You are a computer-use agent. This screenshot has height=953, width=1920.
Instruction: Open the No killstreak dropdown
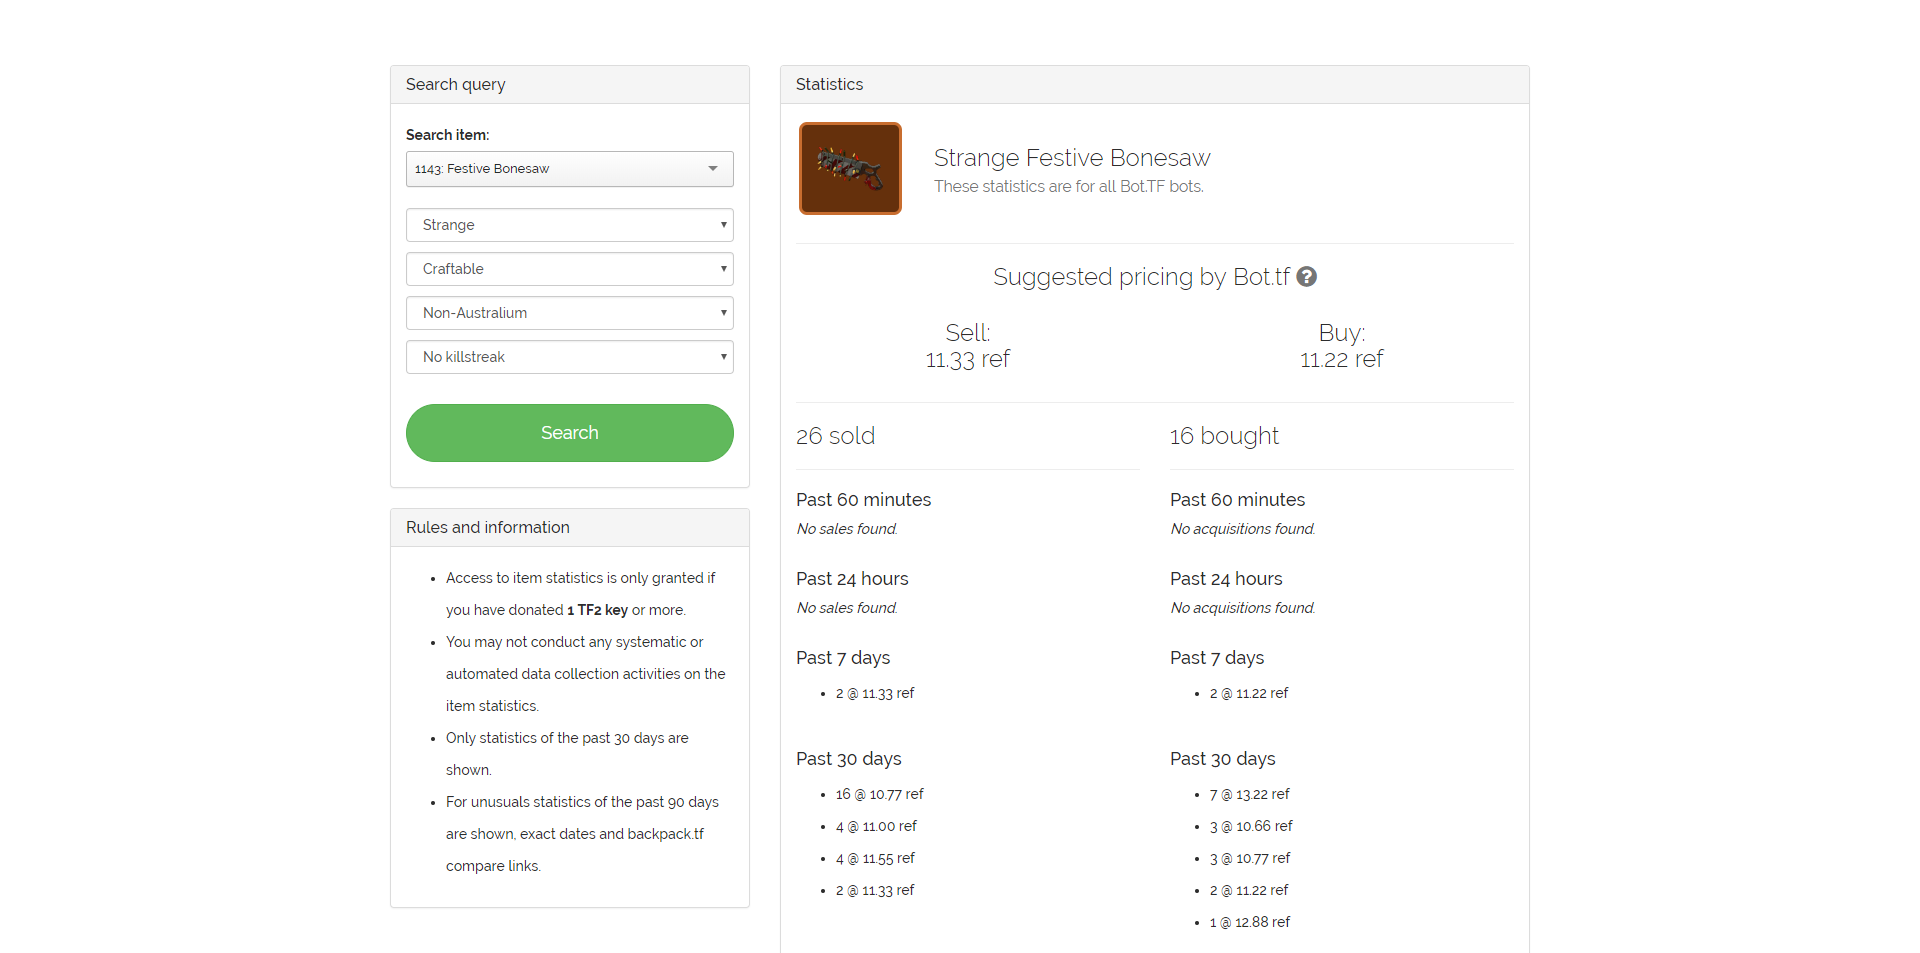click(570, 357)
